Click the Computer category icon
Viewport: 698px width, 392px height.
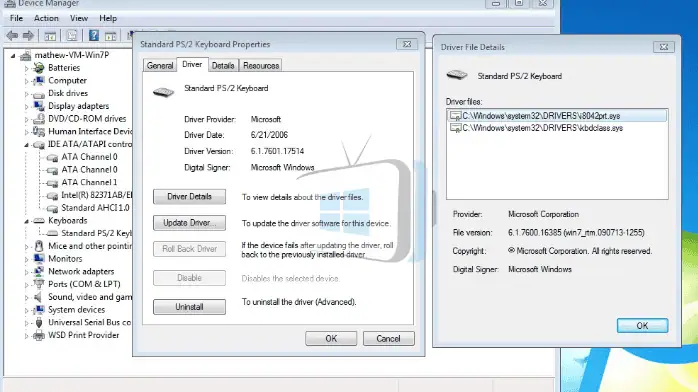click(x=39, y=81)
